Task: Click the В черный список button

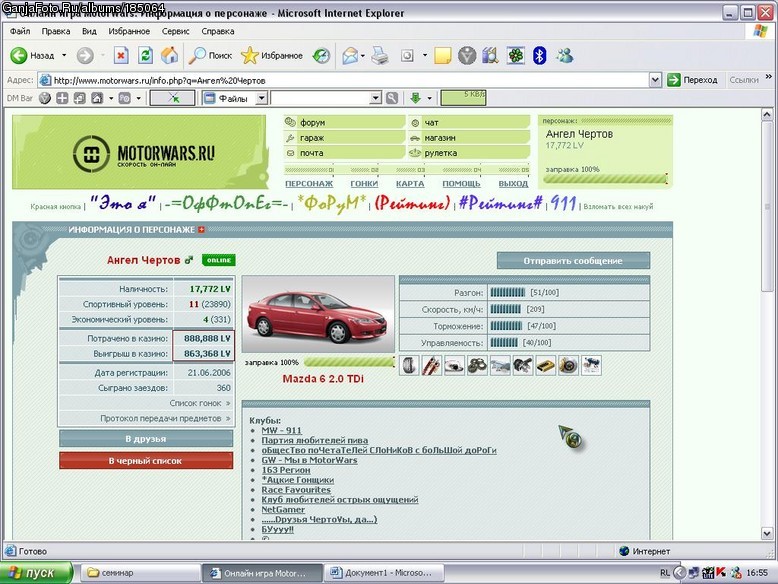Action: pos(146,460)
